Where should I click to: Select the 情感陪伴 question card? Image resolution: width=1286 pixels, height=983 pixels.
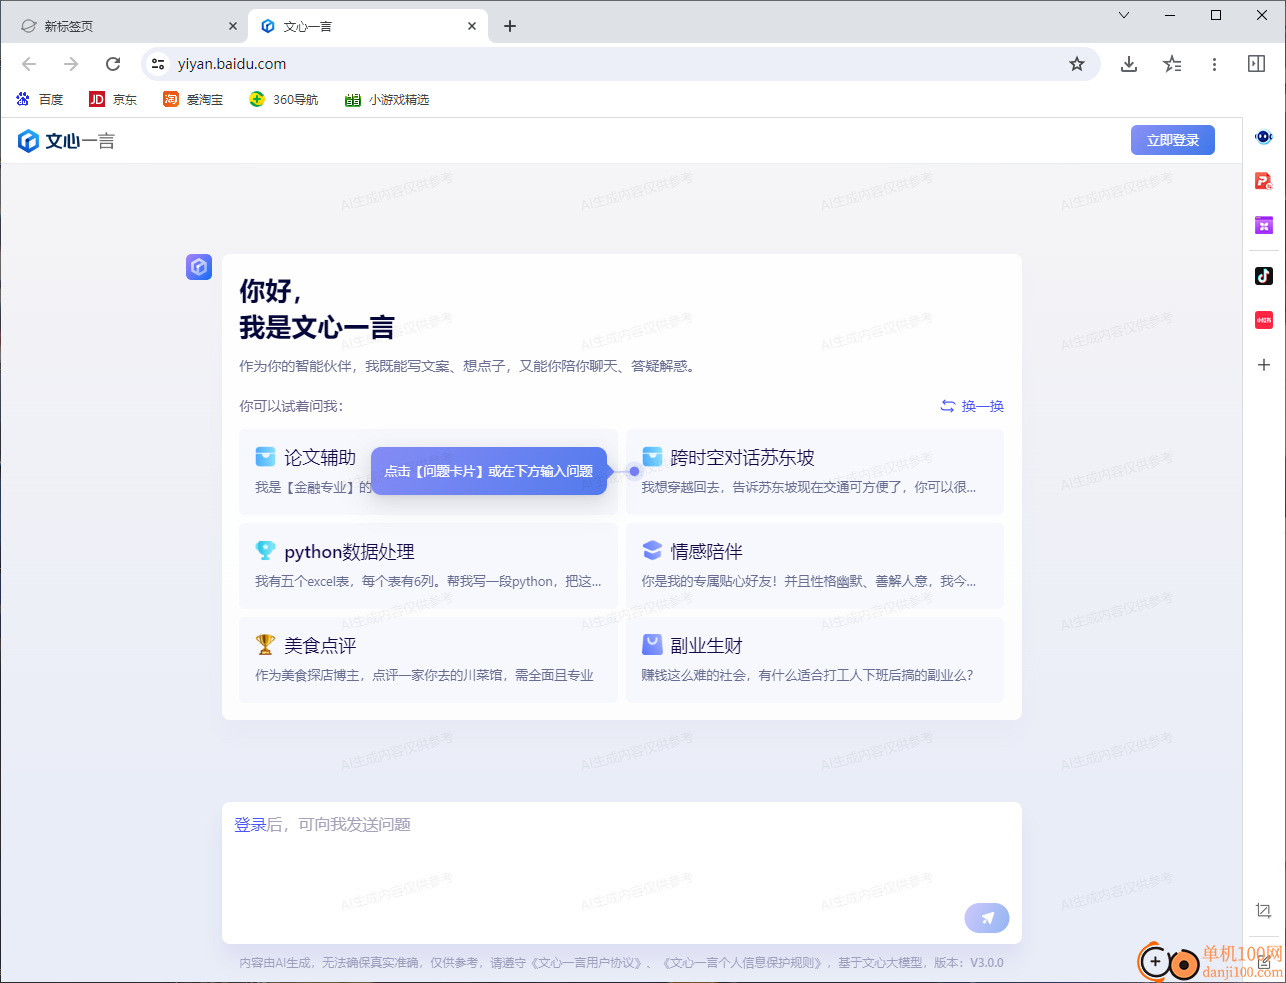tap(814, 566)
